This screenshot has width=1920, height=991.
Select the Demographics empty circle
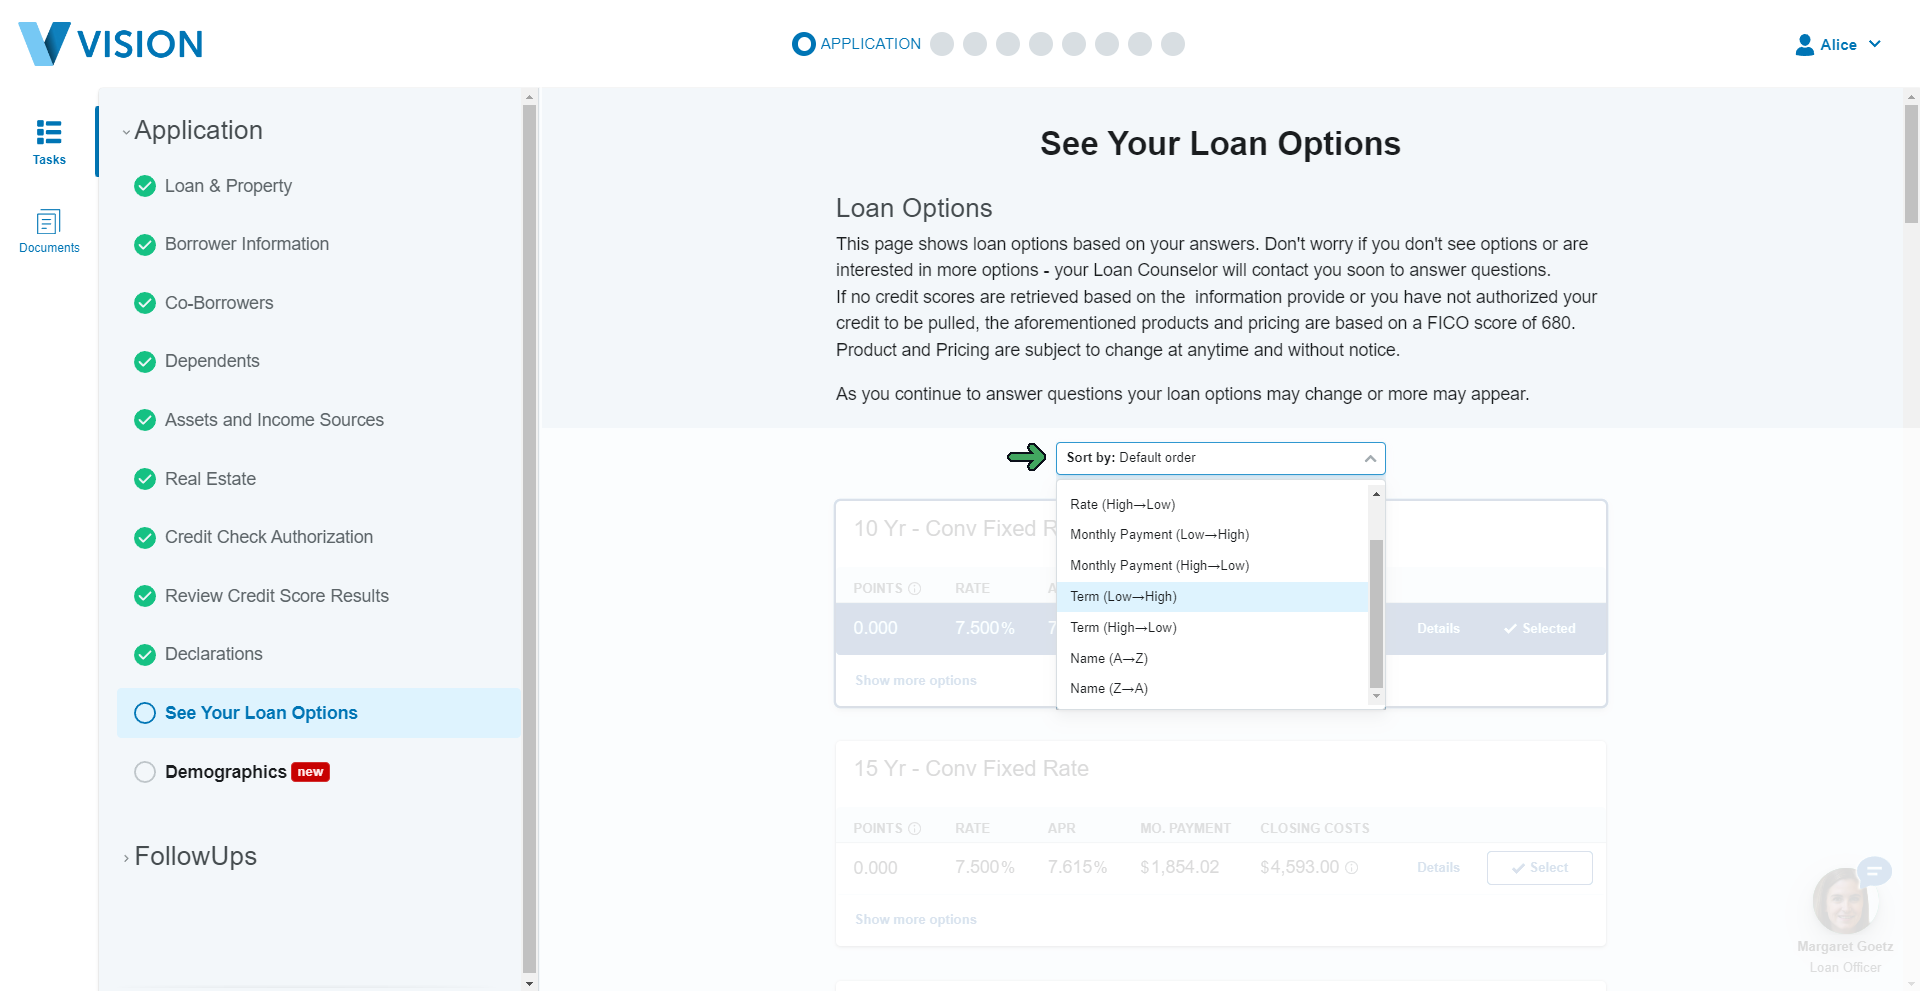tap(145, 772)
